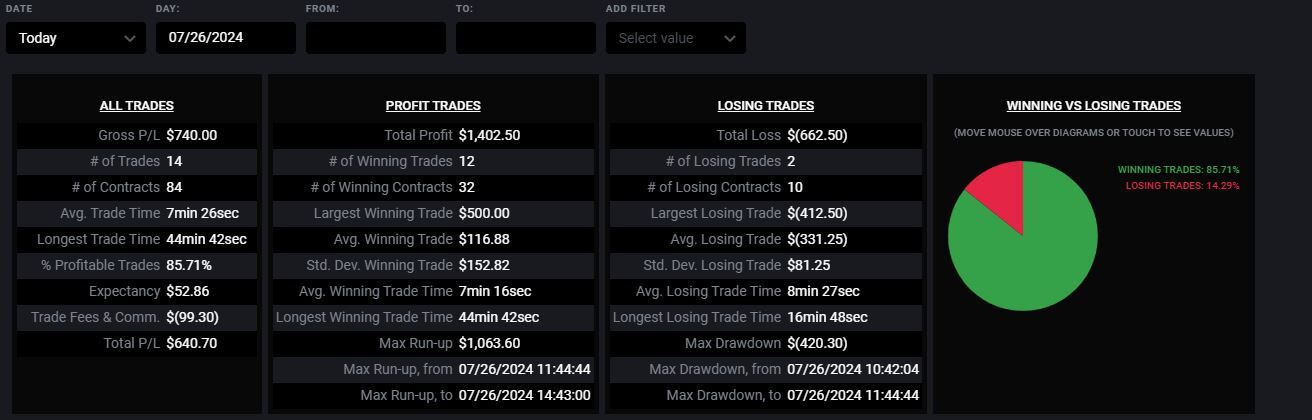Click the All Trades heading
Screen dimensions: 1312x420
click(x=137, y=105)
